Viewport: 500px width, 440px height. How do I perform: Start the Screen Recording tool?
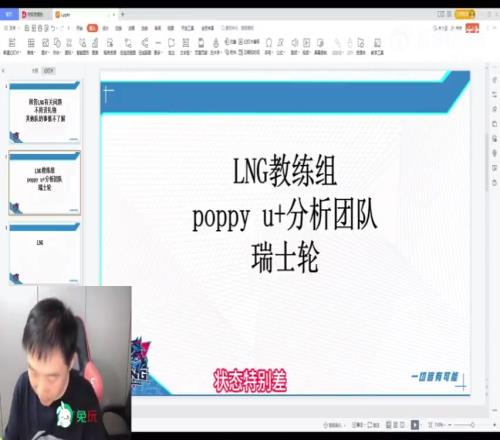320,43
